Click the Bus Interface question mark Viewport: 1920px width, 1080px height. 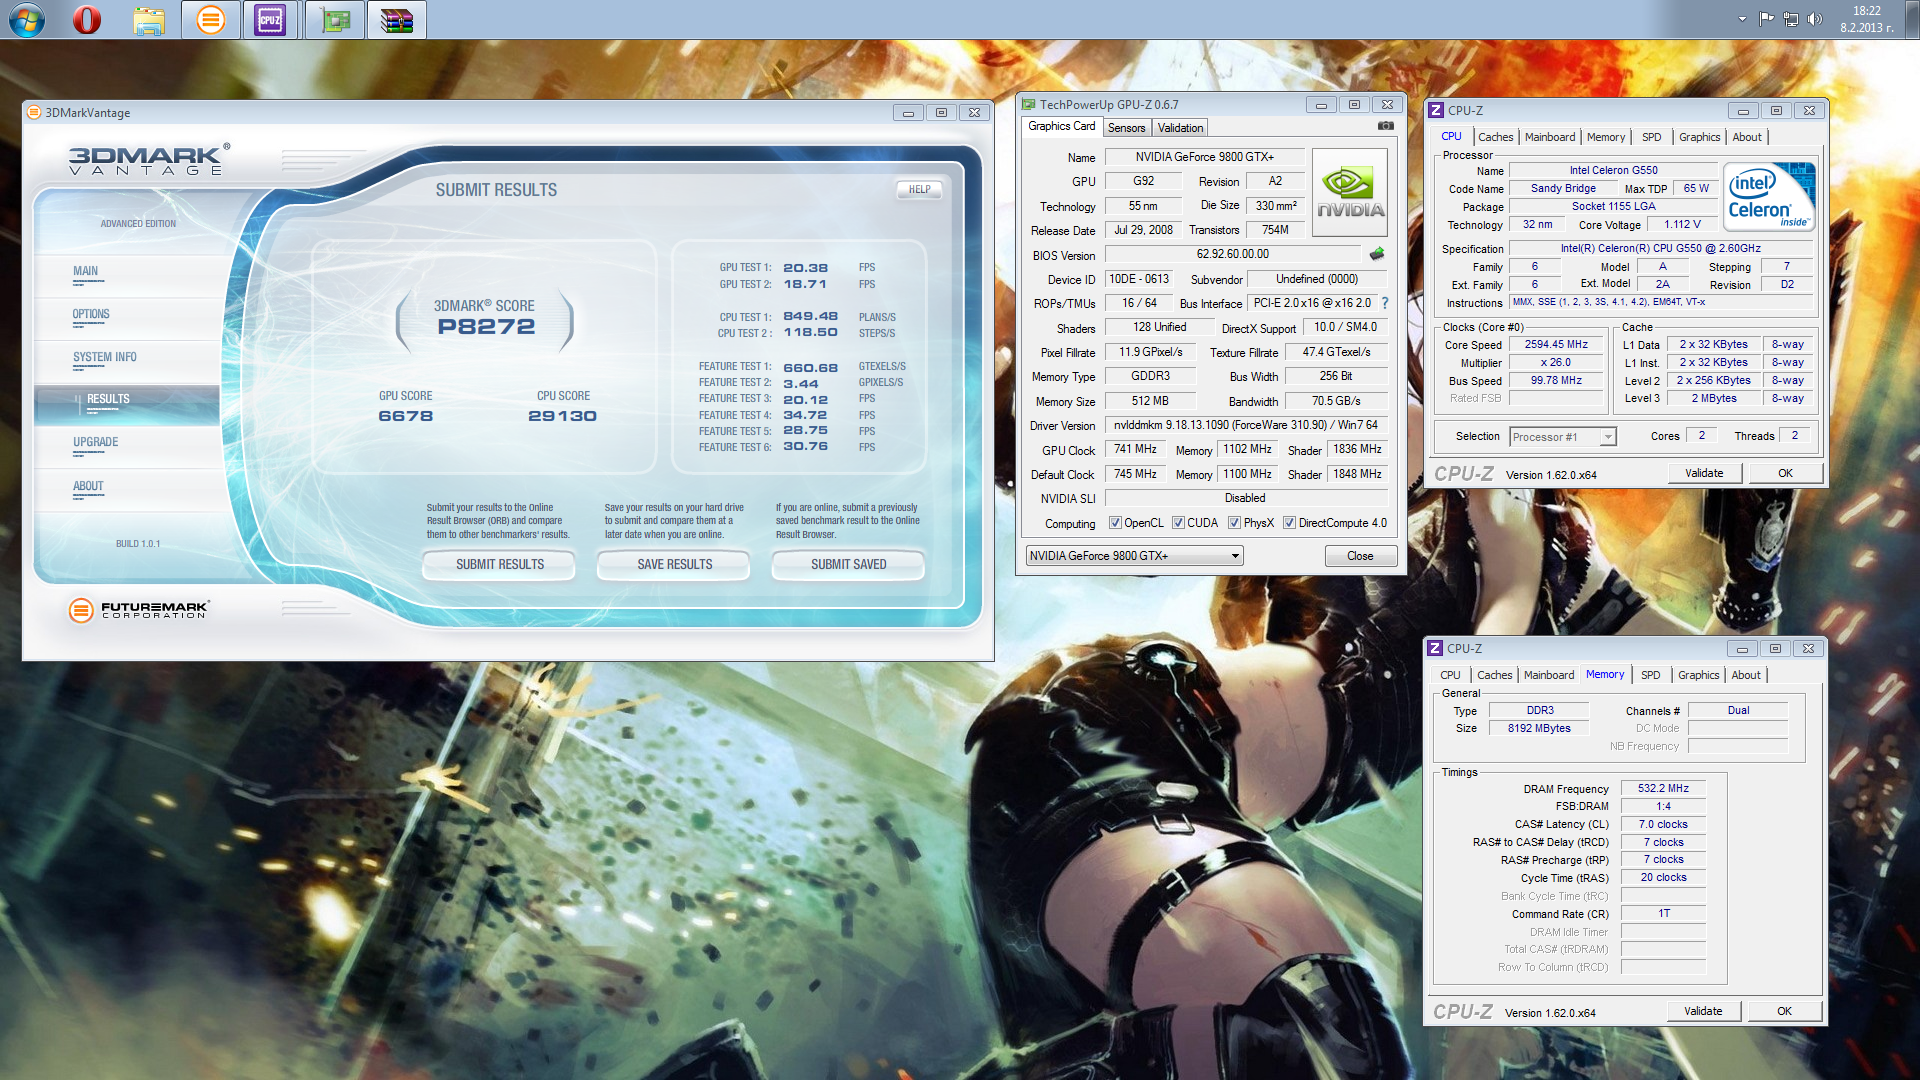(x=1385, y=303)
